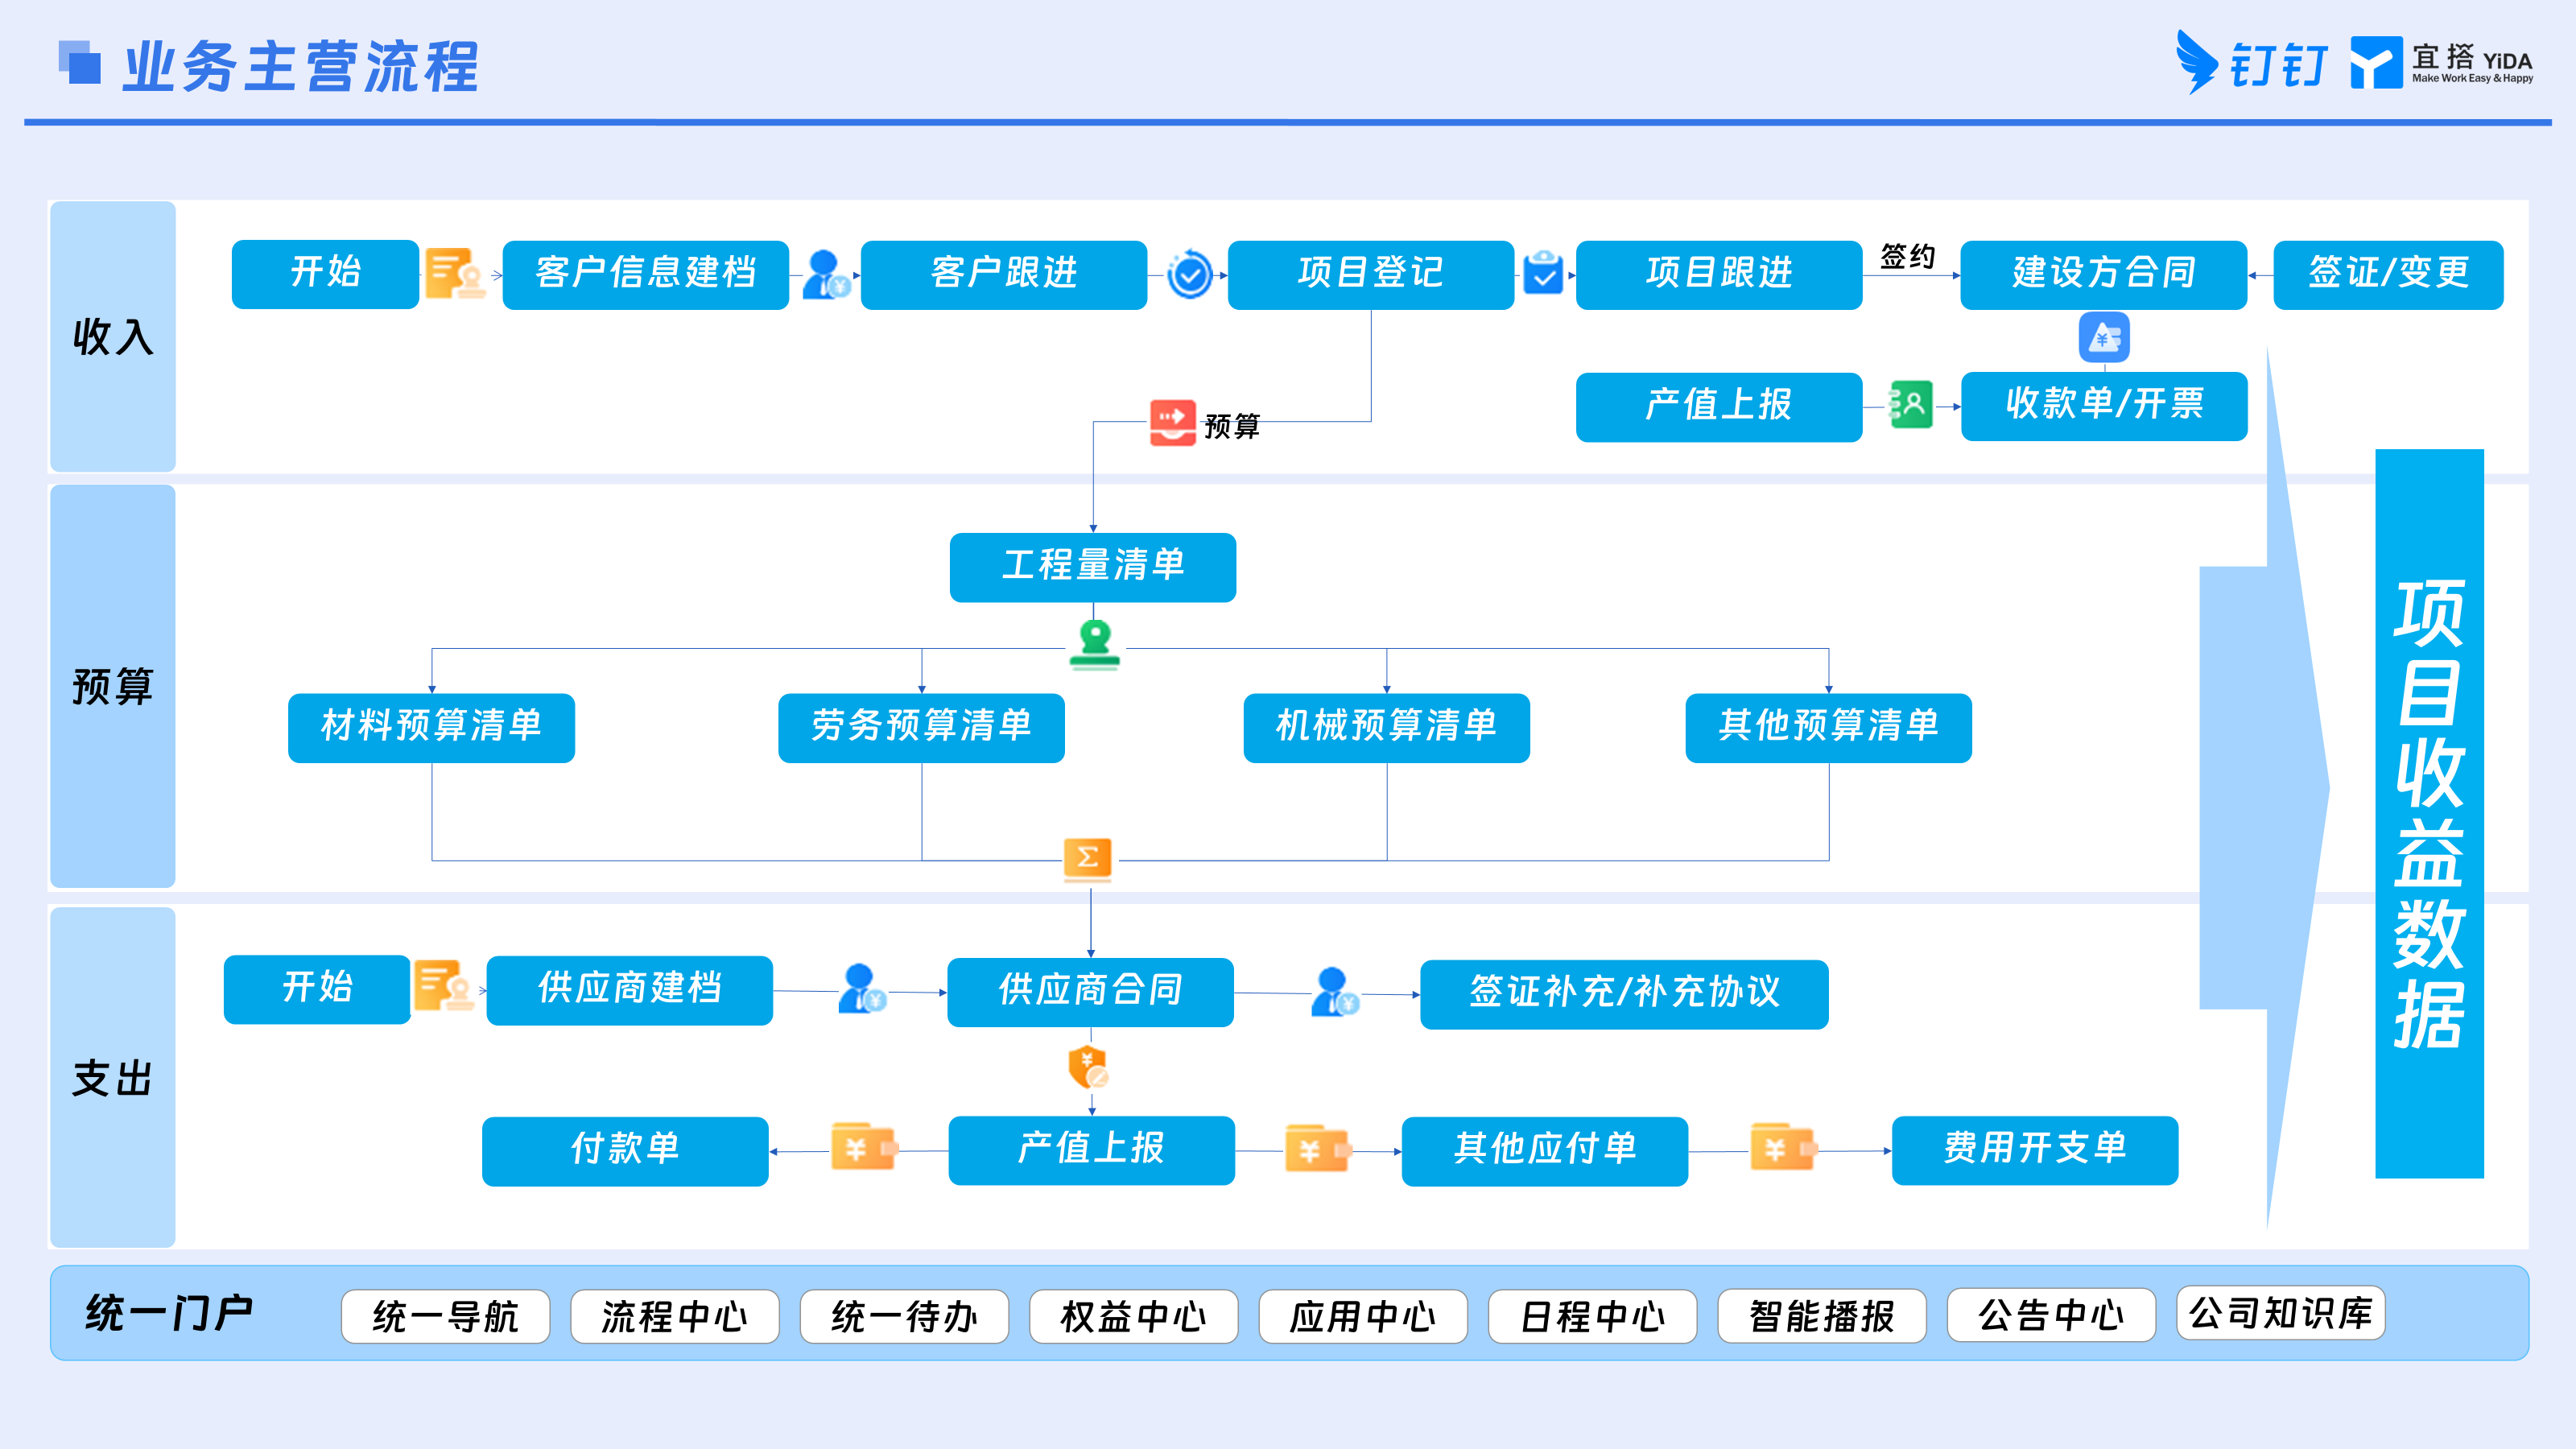Select the 流程中心 portal item
The height and width of the screenshot is (1449, 2576).
(675, 1316)
